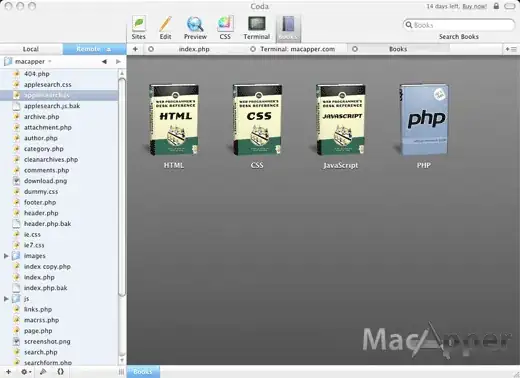Toggle toolbar pill button in title bar

pyautogui.click(x=510, y=6)
